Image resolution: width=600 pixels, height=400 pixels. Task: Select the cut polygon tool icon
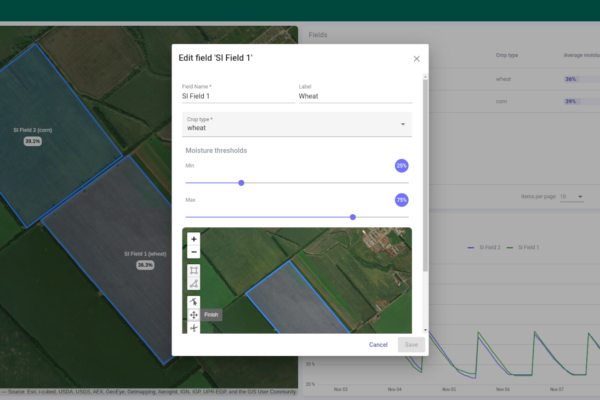pyautogui.click(x=194, y=328)
